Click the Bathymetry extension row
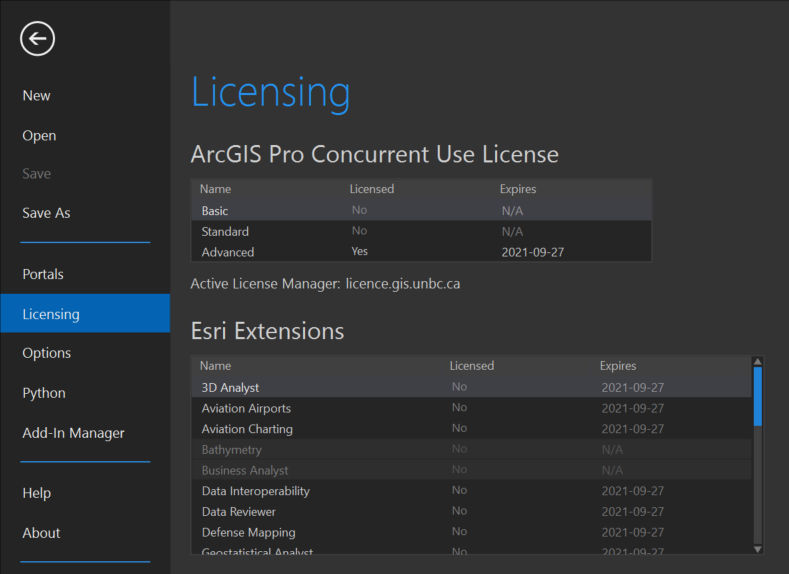The height and width of the screenshot is (574, 789). pos(471,449)
